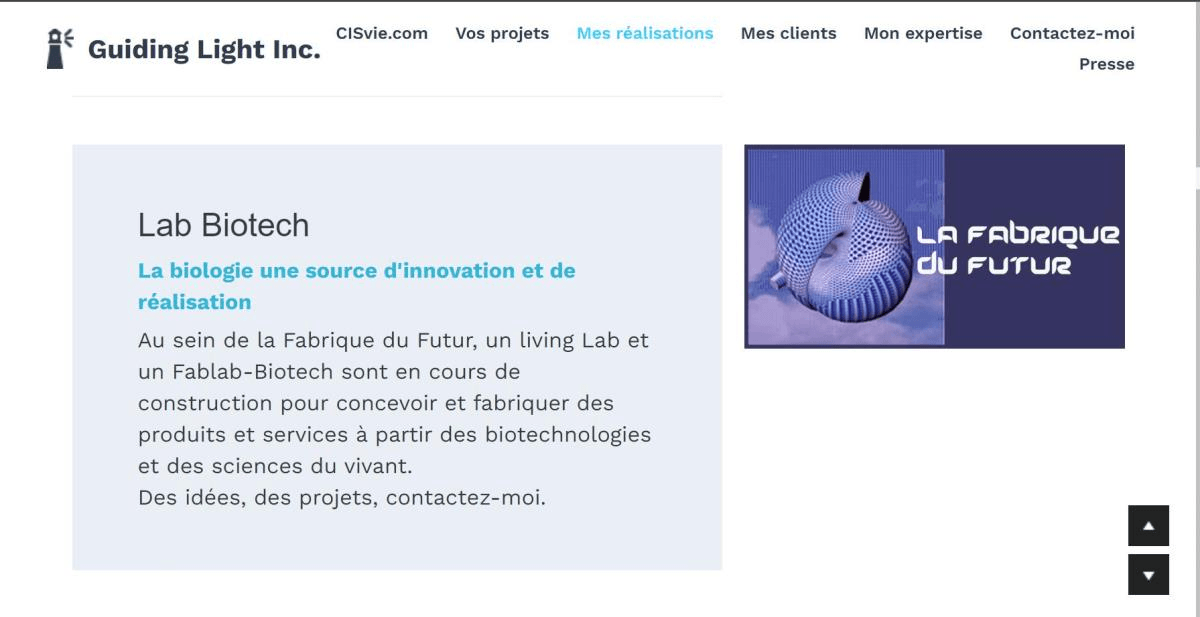The width and height of the screenshot is (1200, 617).
Task: Navigate to Vos projets section
Action: pos(502,33)
